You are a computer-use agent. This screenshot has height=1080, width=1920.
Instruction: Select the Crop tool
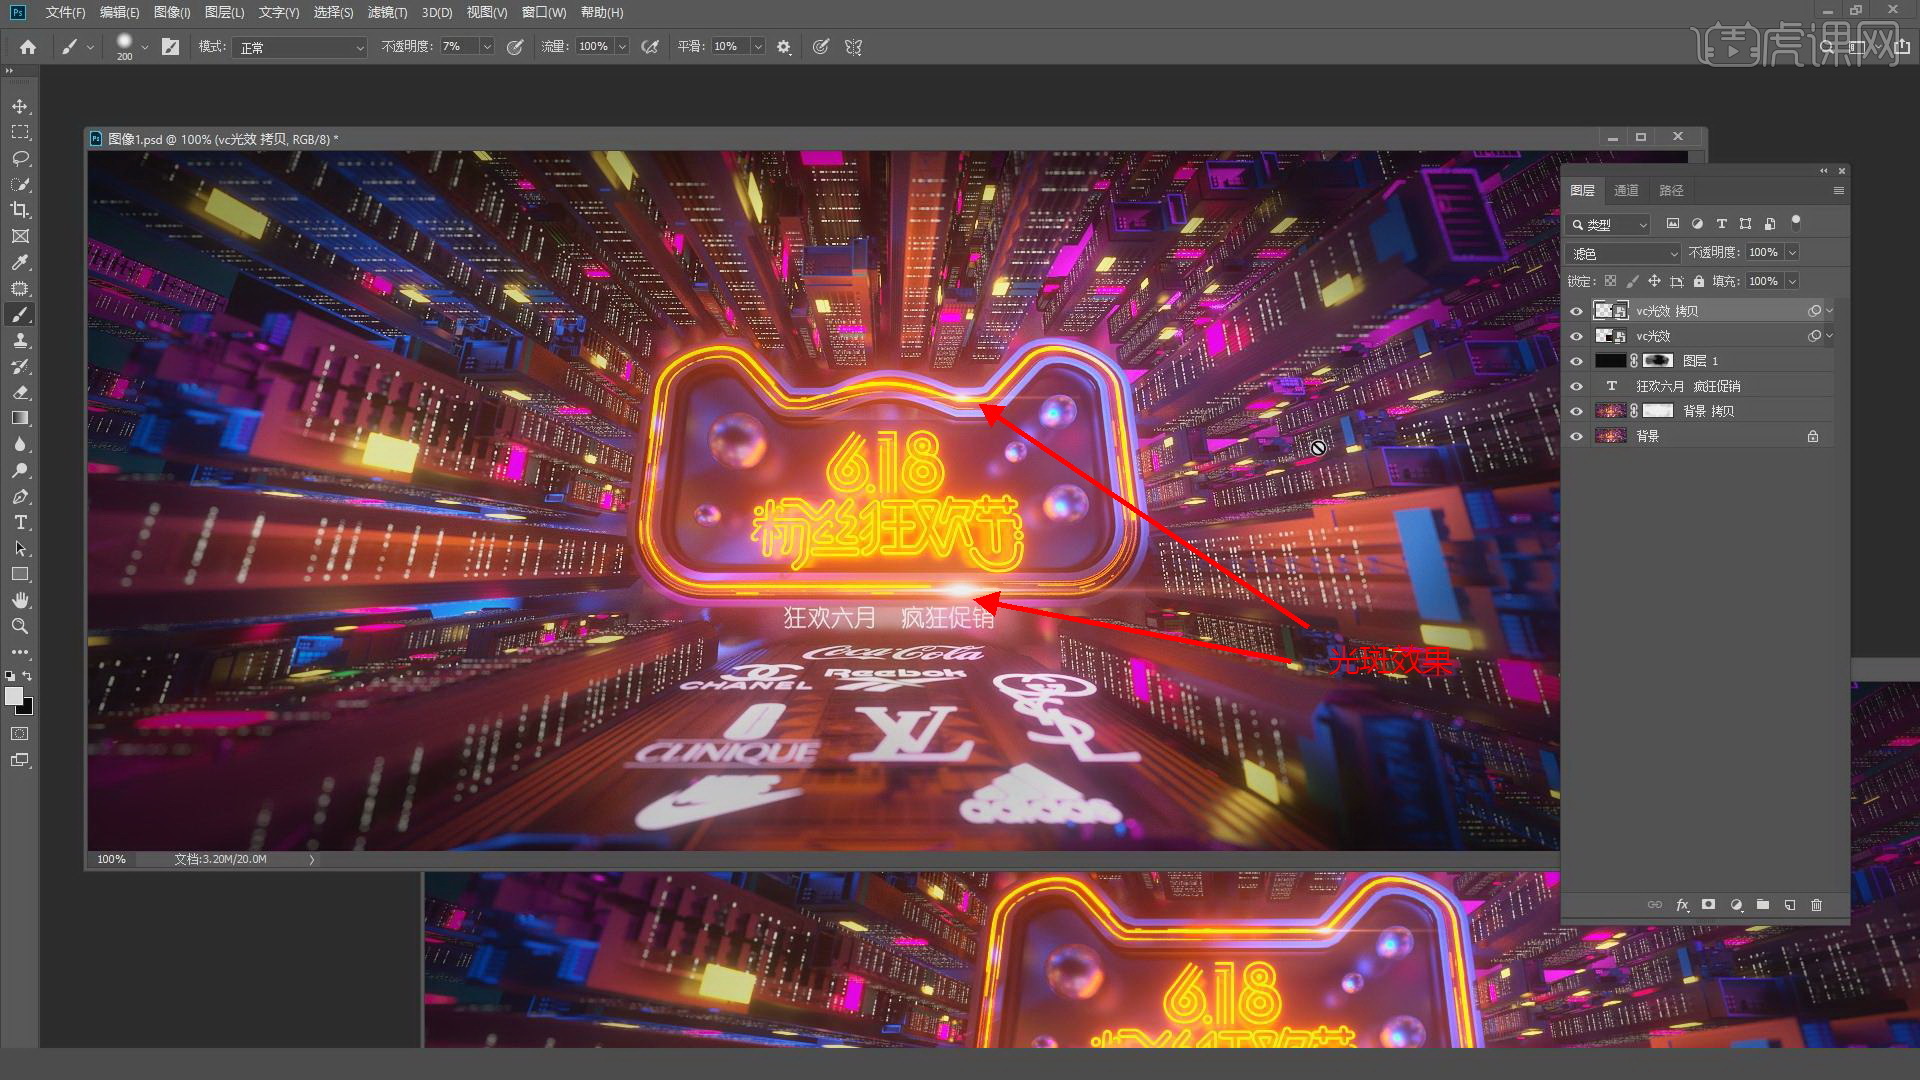tap(20, 210)
